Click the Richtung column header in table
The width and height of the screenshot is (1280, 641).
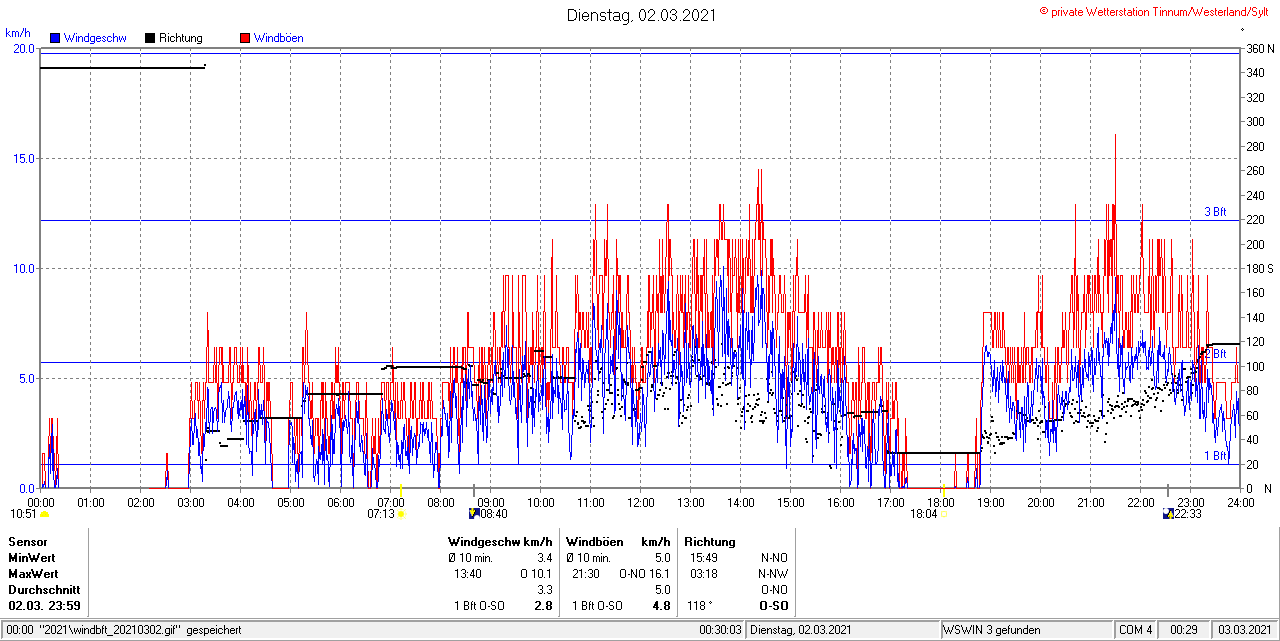point(710,542)
